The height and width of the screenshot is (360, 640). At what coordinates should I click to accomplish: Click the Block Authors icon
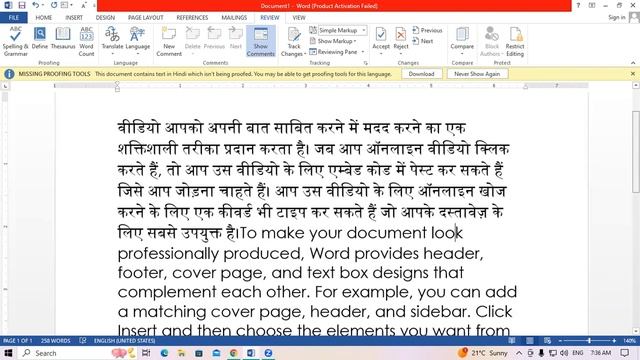491,41
